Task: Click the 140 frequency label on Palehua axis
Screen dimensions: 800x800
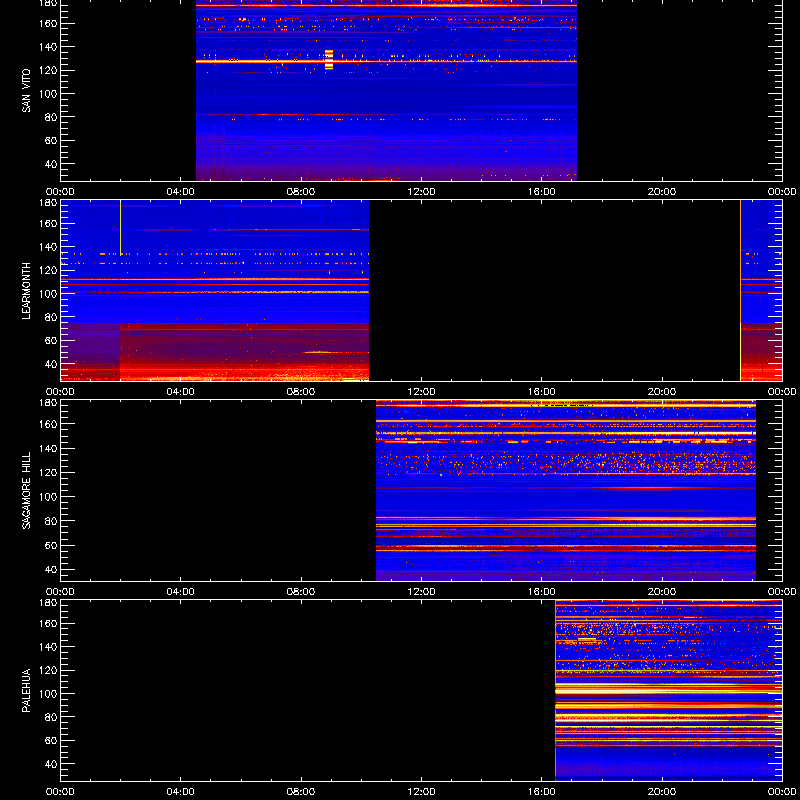Action: pos(48,647)
